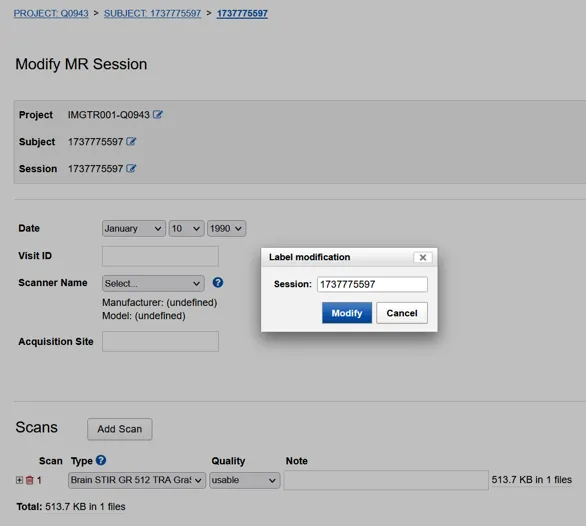
Task: Focus the Visit ID input field
Action: pyautogui.click(x=160, y=256)
